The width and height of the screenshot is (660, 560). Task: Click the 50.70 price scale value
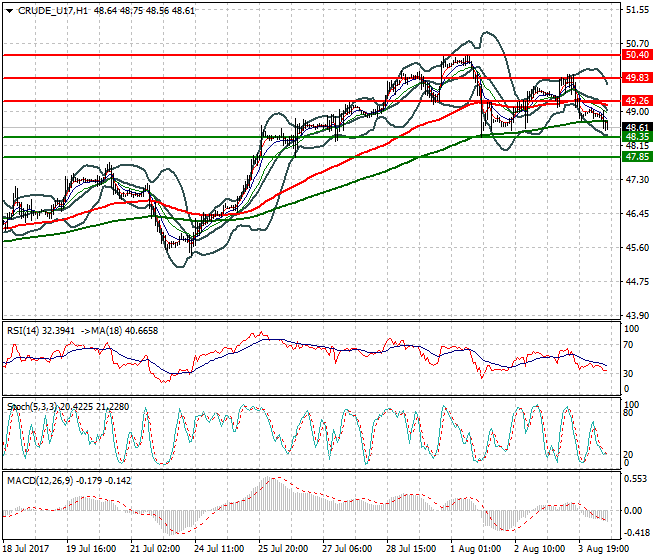click(x=637, y=43)
